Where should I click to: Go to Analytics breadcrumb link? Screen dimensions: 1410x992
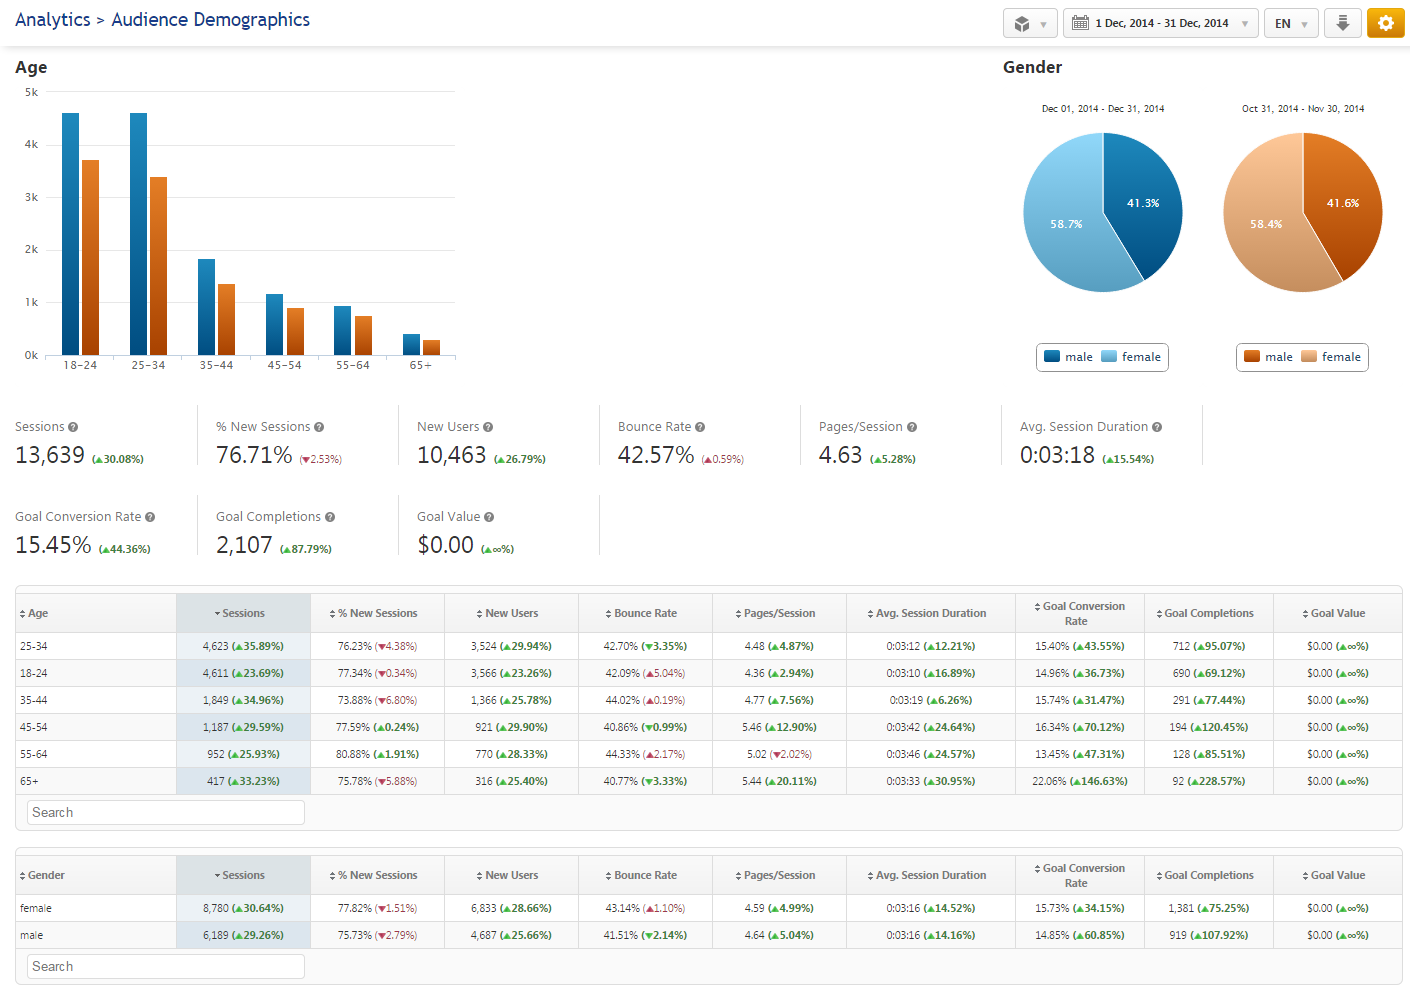coord(52,20)
